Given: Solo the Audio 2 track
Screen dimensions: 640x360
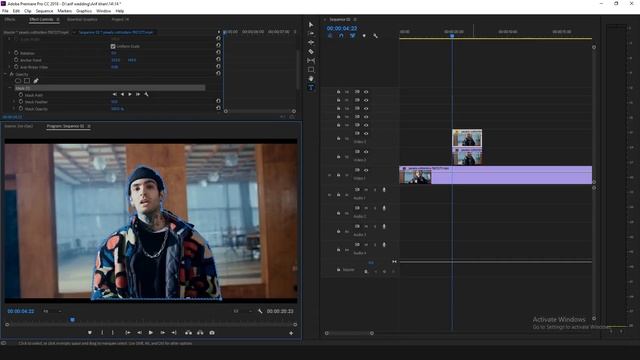Looking at the screenshot, I should [x=375, y=208].
